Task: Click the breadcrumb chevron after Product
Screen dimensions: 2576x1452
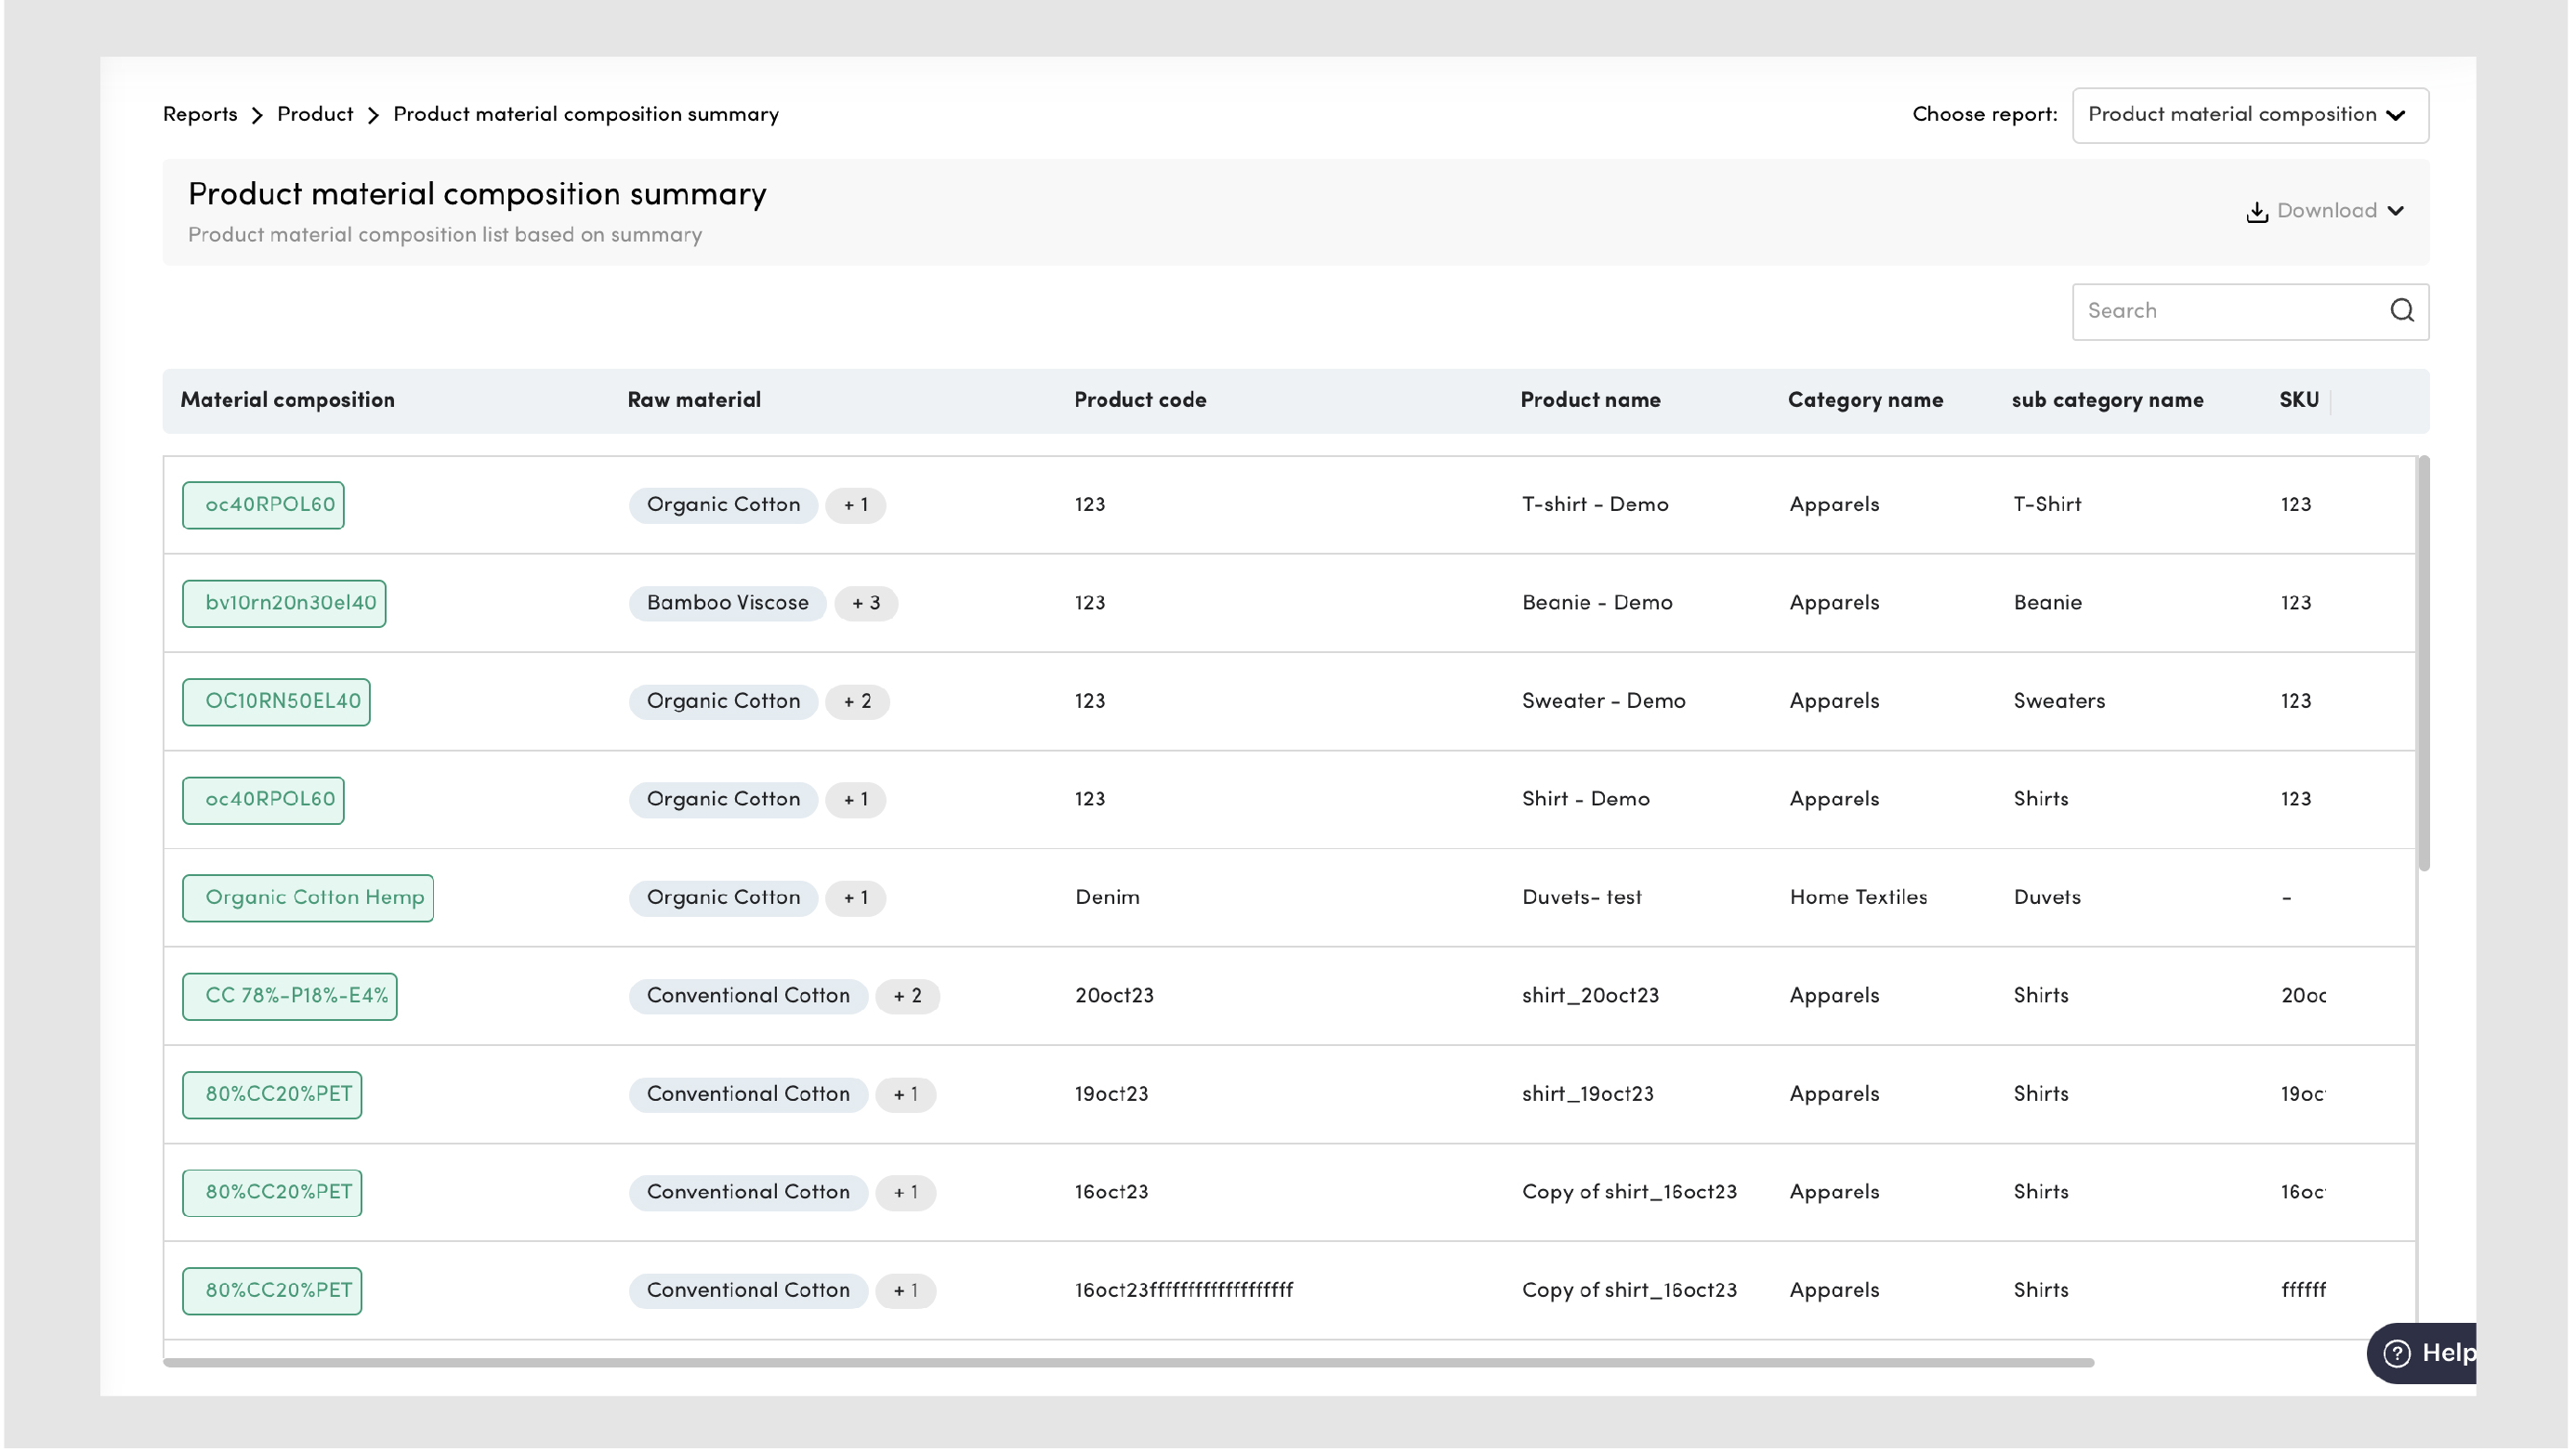Action: [x=373, y=116]
